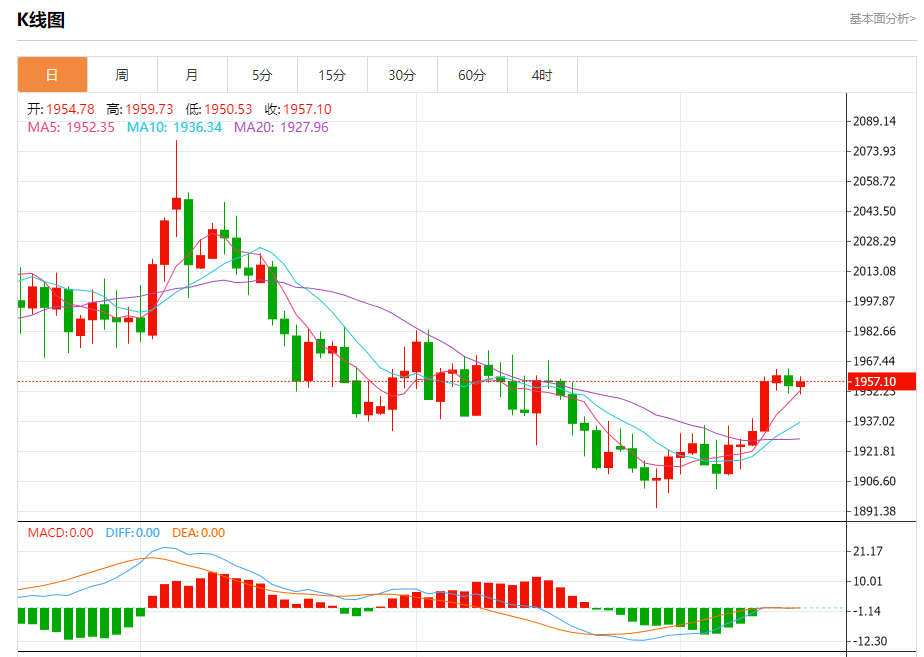Screen dimensions: 924x657
Task: Click the 2043.50 price axis label
Action: (874, 212)
